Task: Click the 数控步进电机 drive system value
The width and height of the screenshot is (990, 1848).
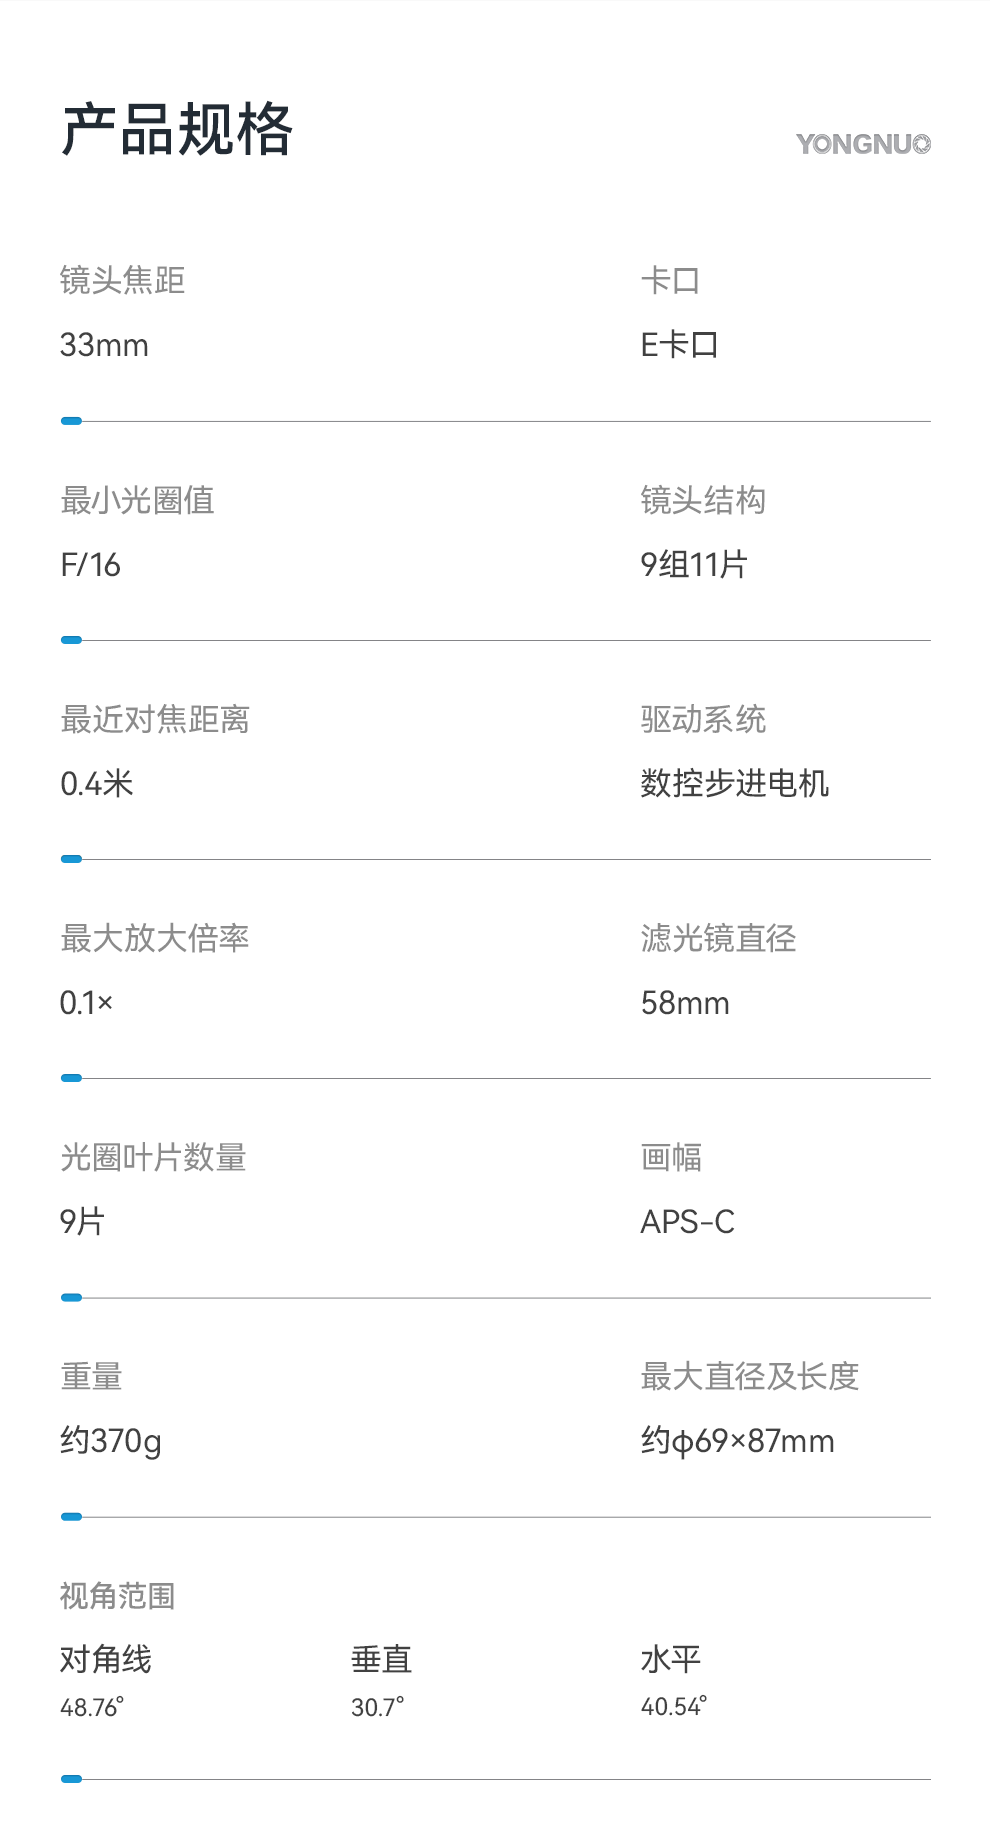Action: pyautogui.click(x=735, y=784)
